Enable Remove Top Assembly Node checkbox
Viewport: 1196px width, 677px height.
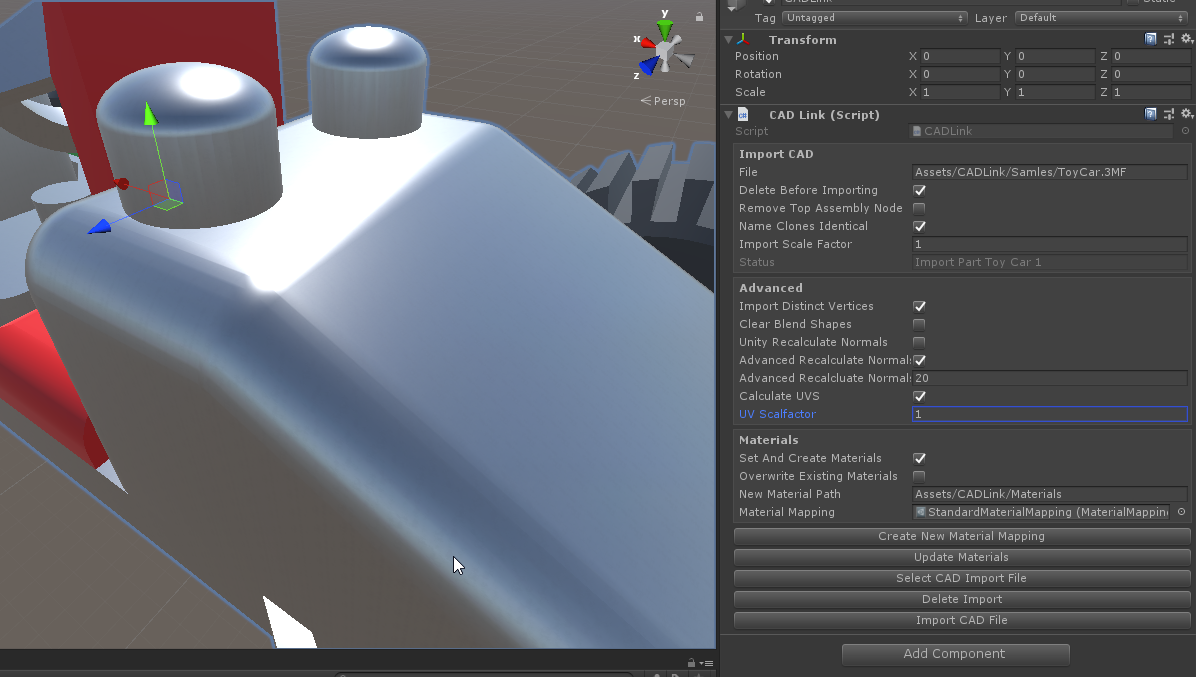tap(919, 208)
